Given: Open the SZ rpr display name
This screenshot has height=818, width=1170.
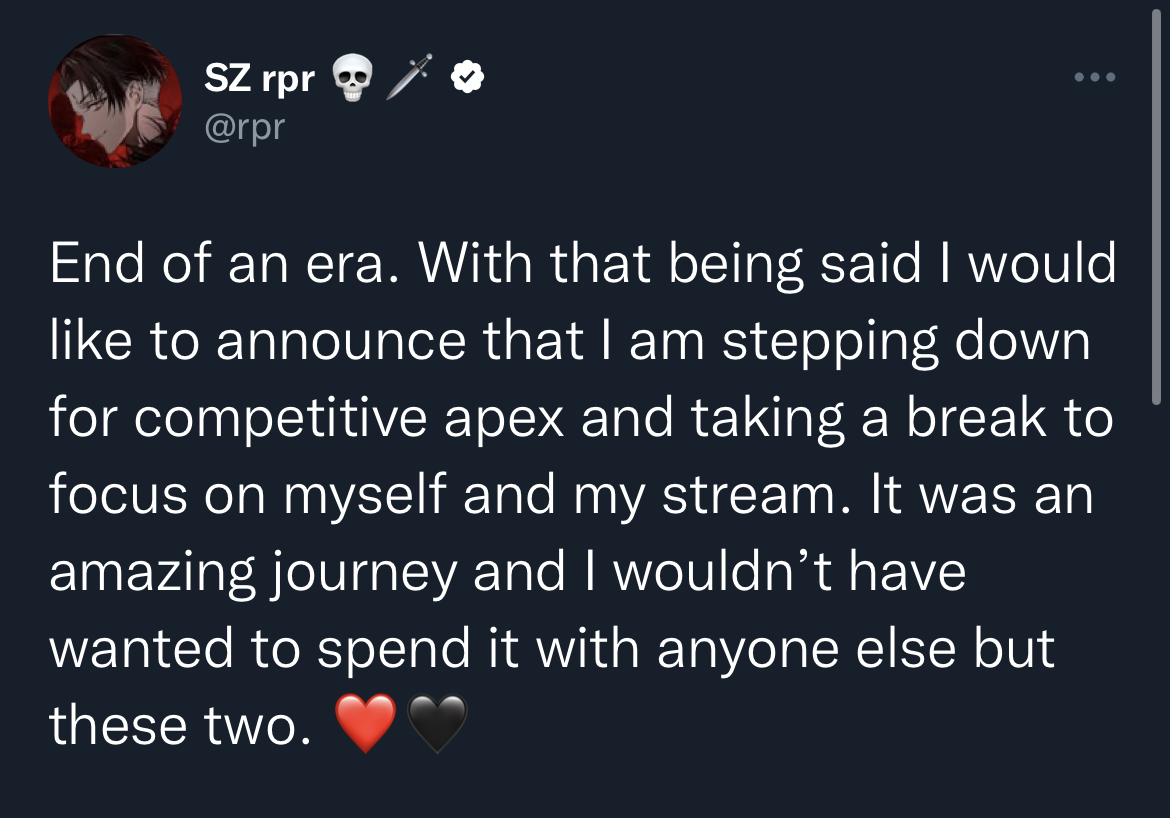Looking at the screenshot, I should [x=259, y=78].
